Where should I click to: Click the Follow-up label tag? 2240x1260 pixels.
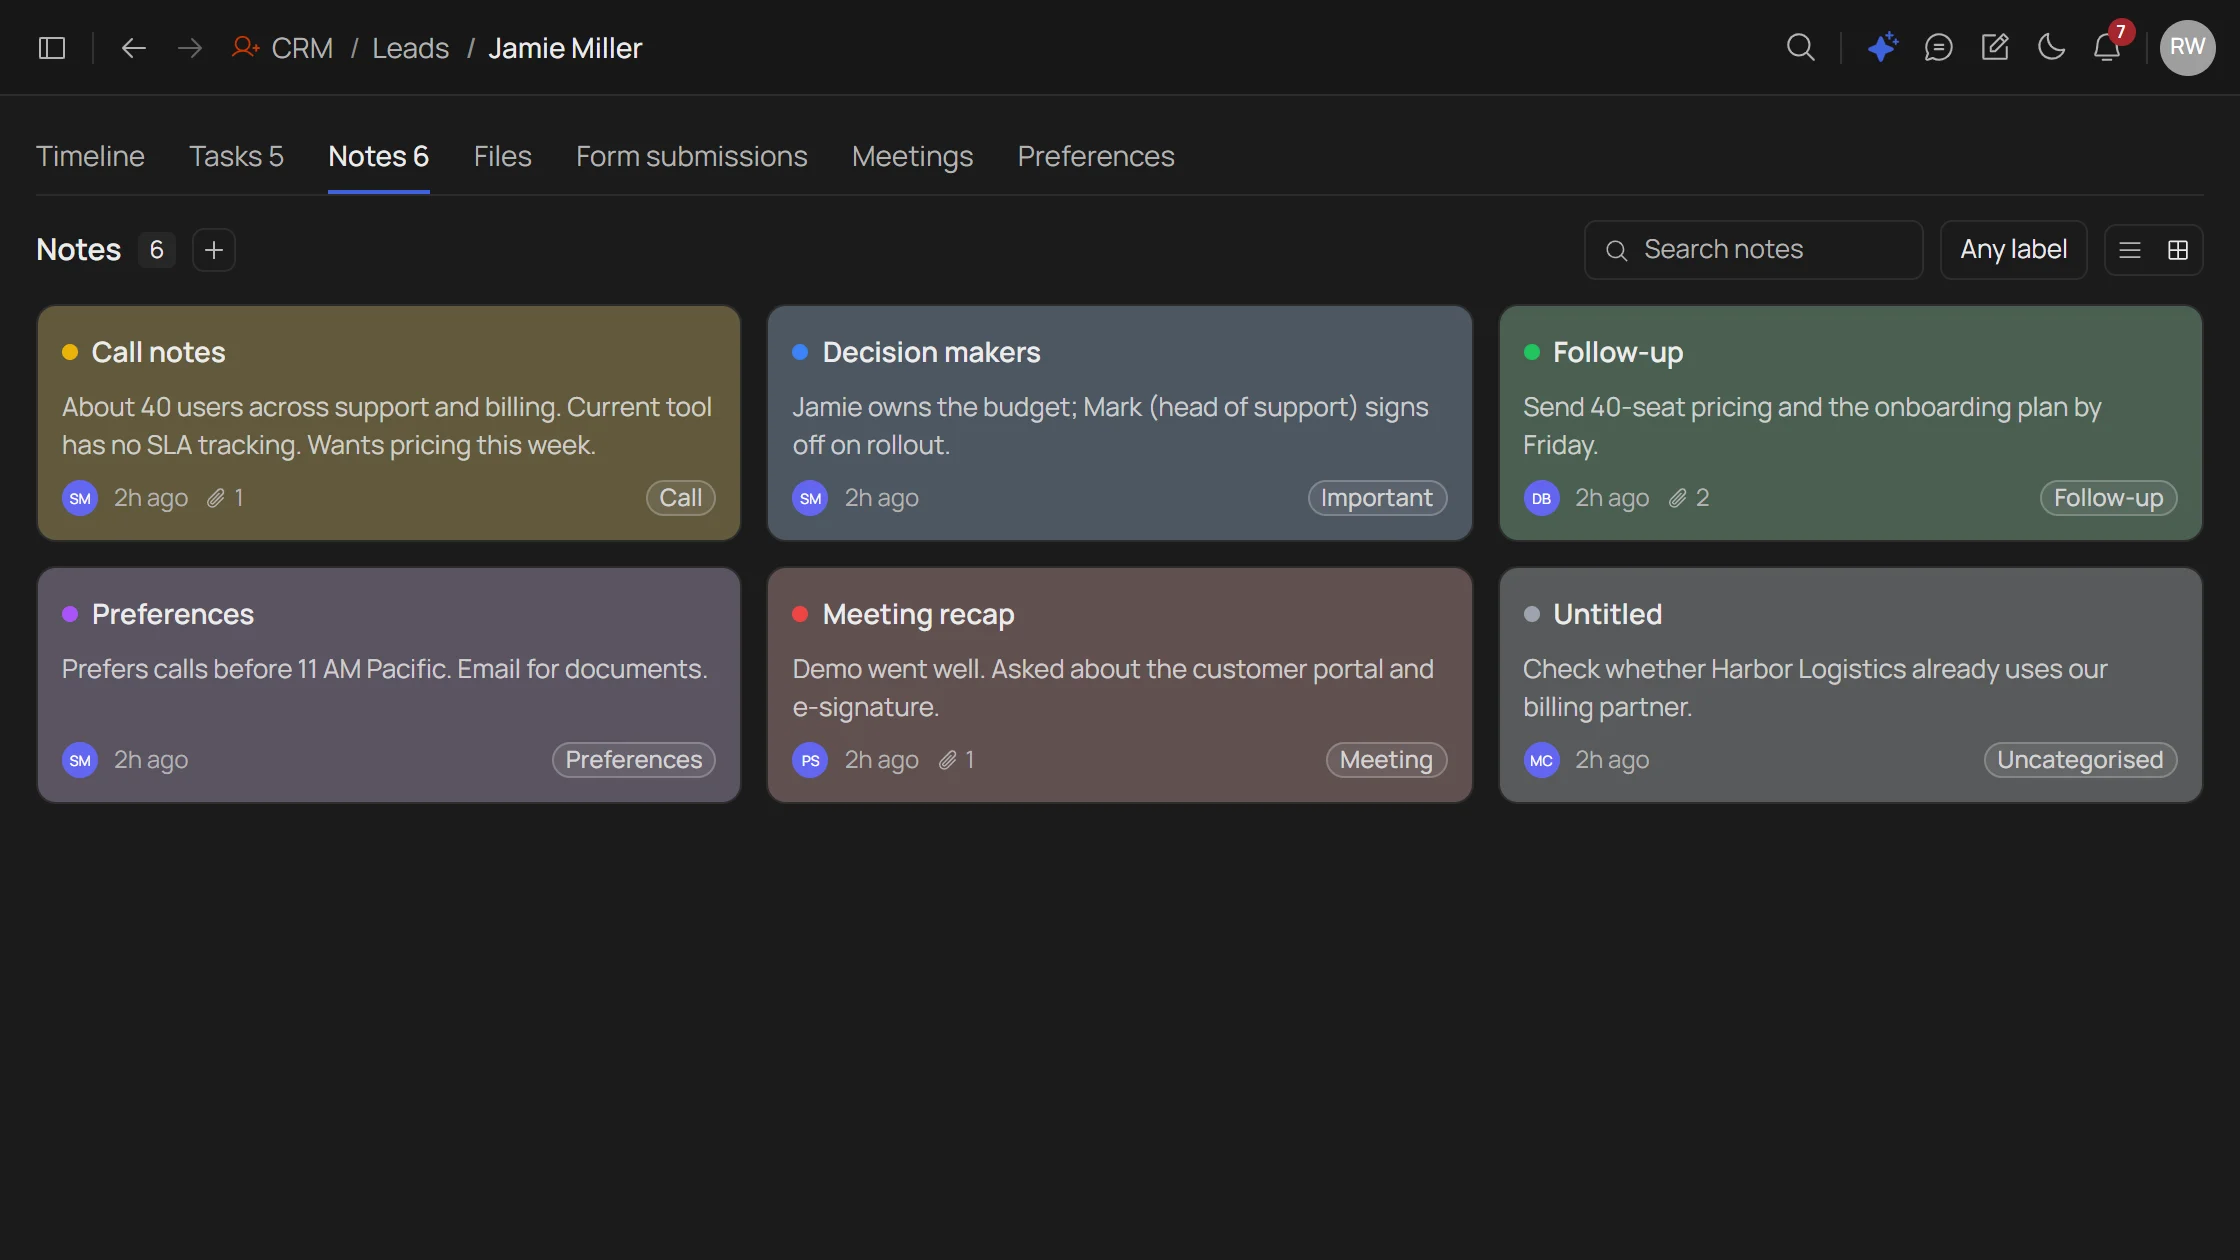(x=2108, y=498)
